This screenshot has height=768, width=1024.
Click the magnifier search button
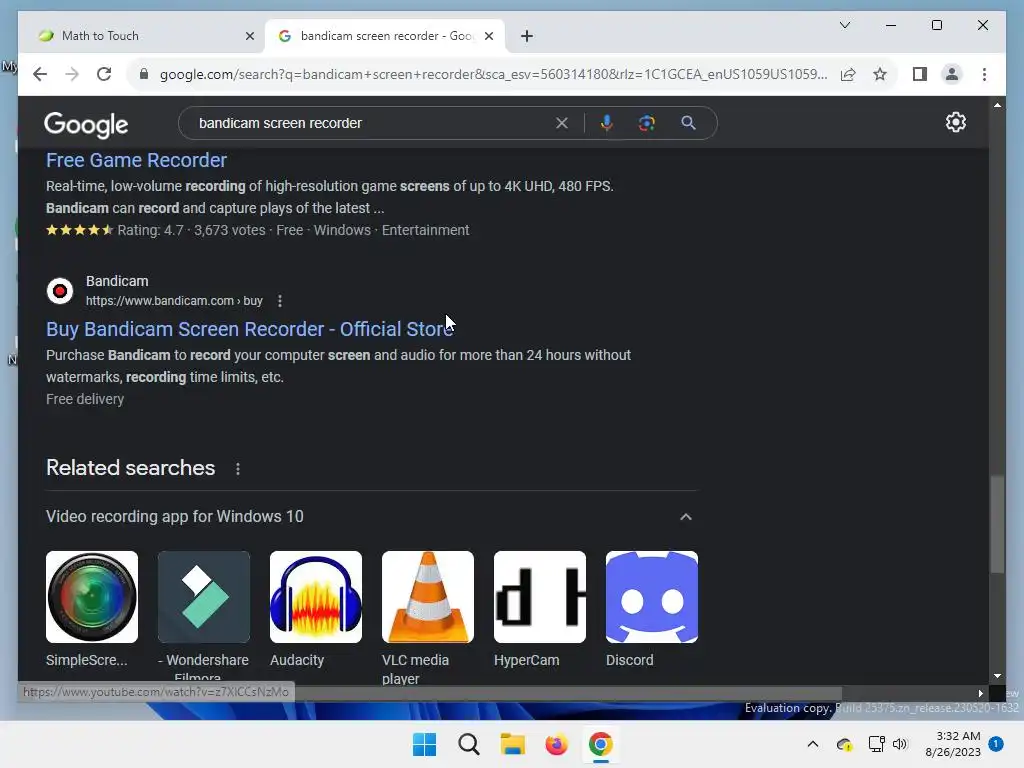pos(688,123)
